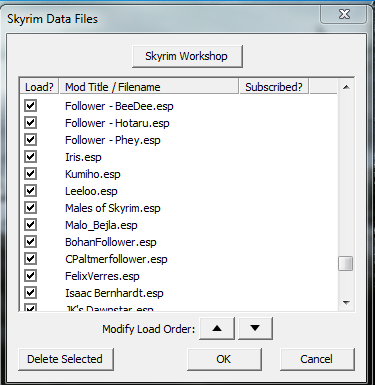375x385 pixels.
Task: Toggle Follower - Phey.esp load checkbox
Action: point(30,140)
